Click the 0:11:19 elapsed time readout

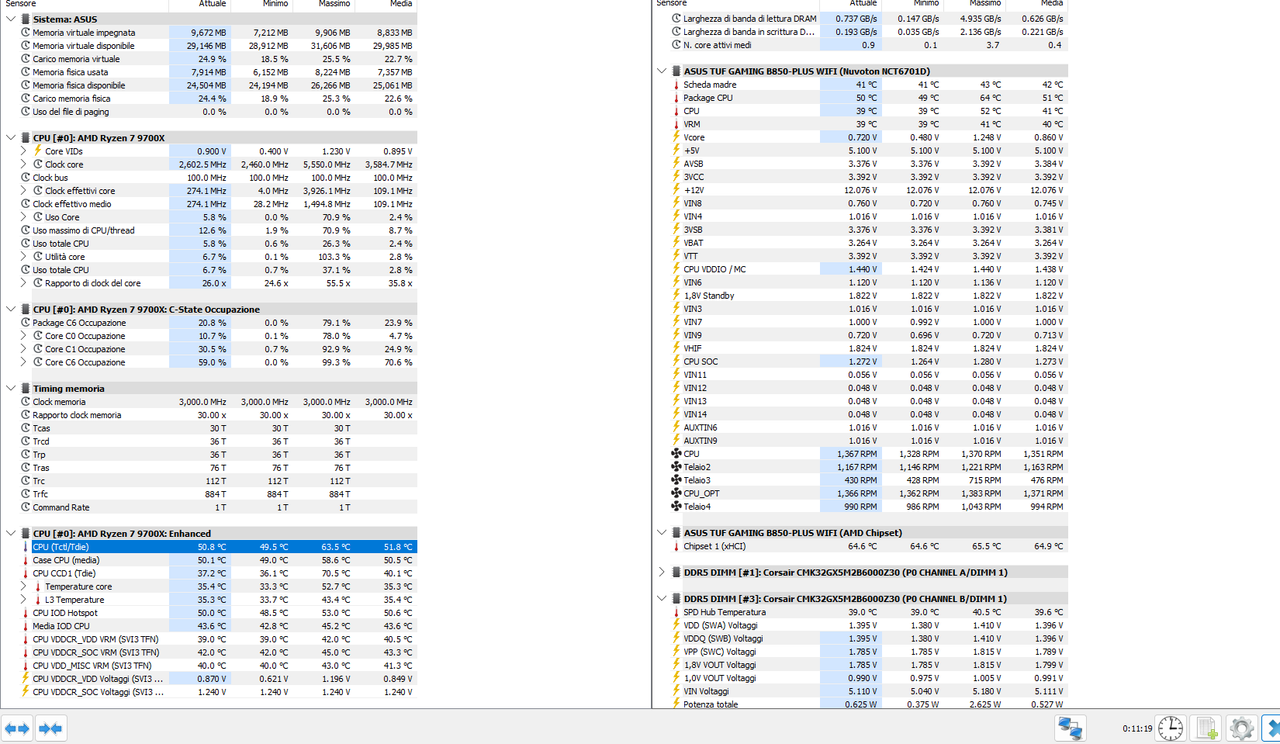pos(1136,728)
